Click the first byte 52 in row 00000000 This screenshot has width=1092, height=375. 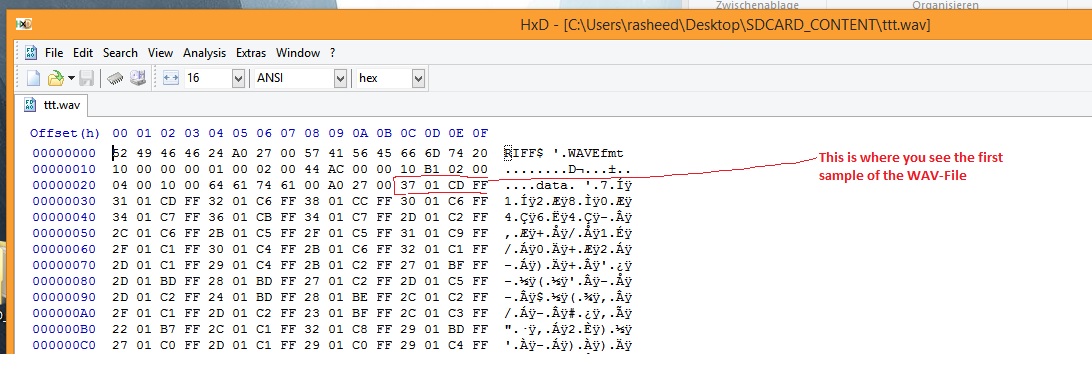[x=120, y=153]
